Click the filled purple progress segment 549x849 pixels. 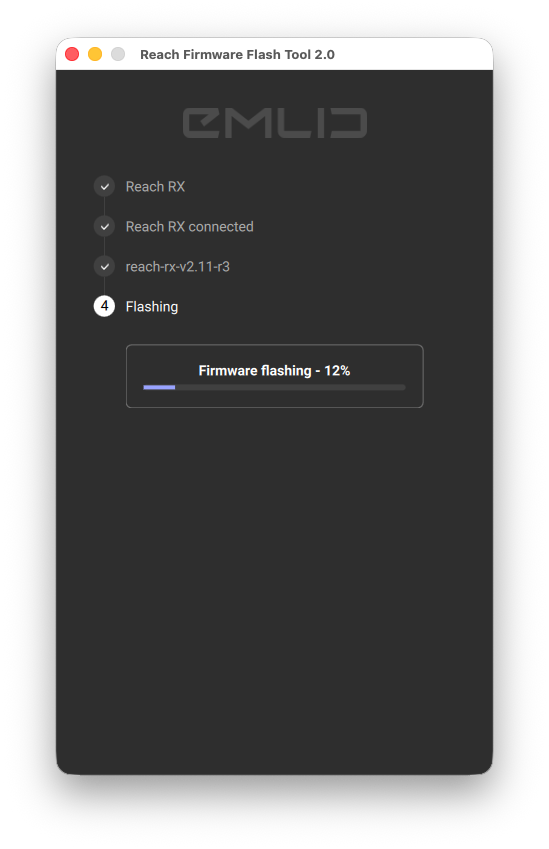(x=159, y=387)
